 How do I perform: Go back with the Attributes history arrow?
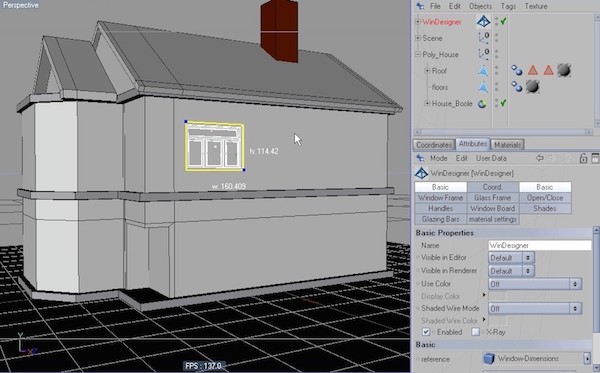pos(540,158)
